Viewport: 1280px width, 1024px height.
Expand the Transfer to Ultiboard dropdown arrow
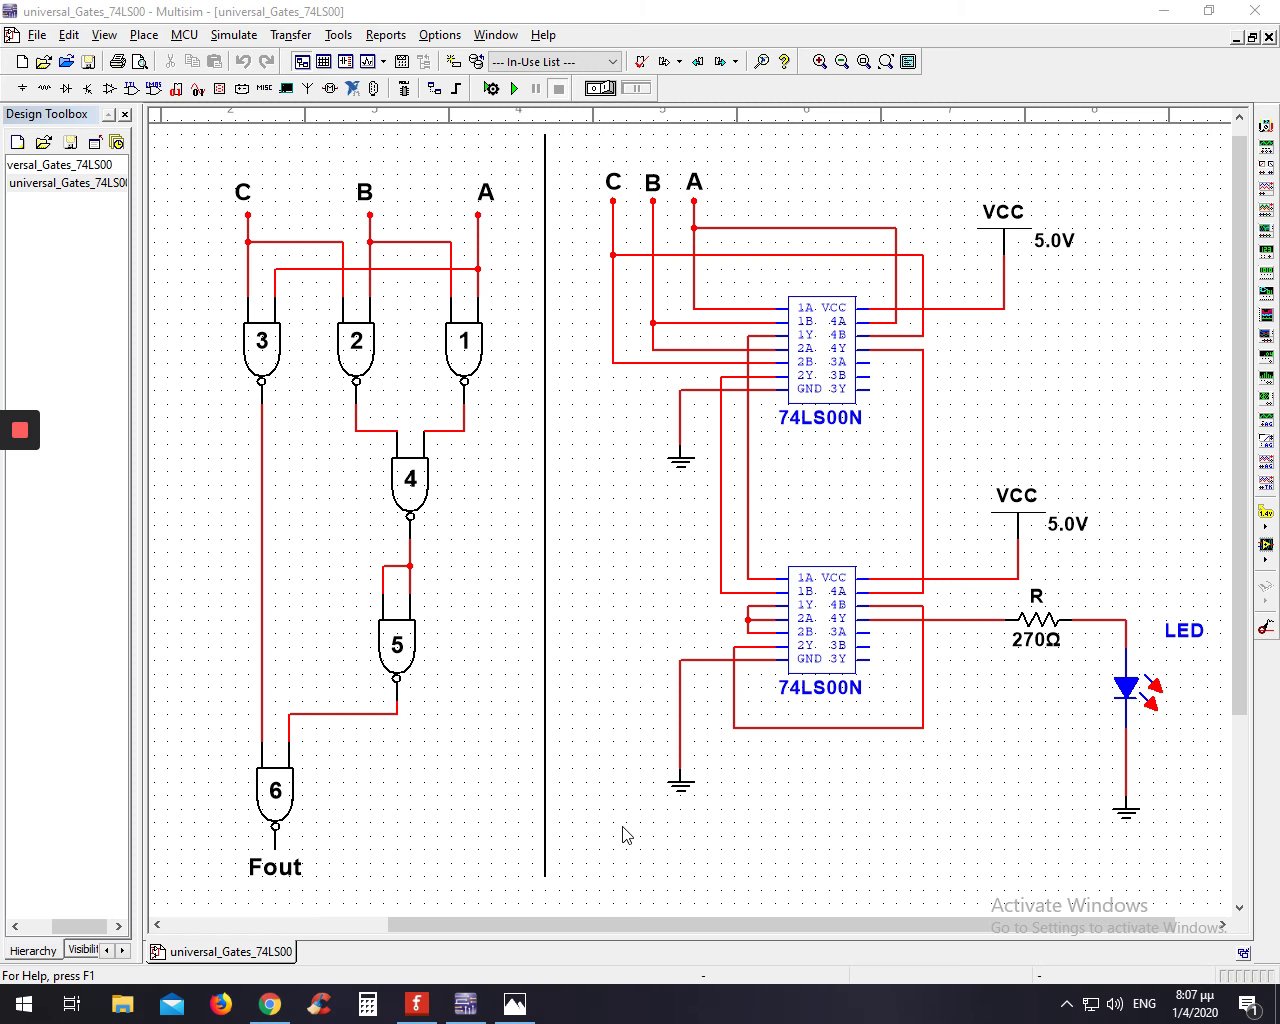pyautogui.click(x=679, y=62)
